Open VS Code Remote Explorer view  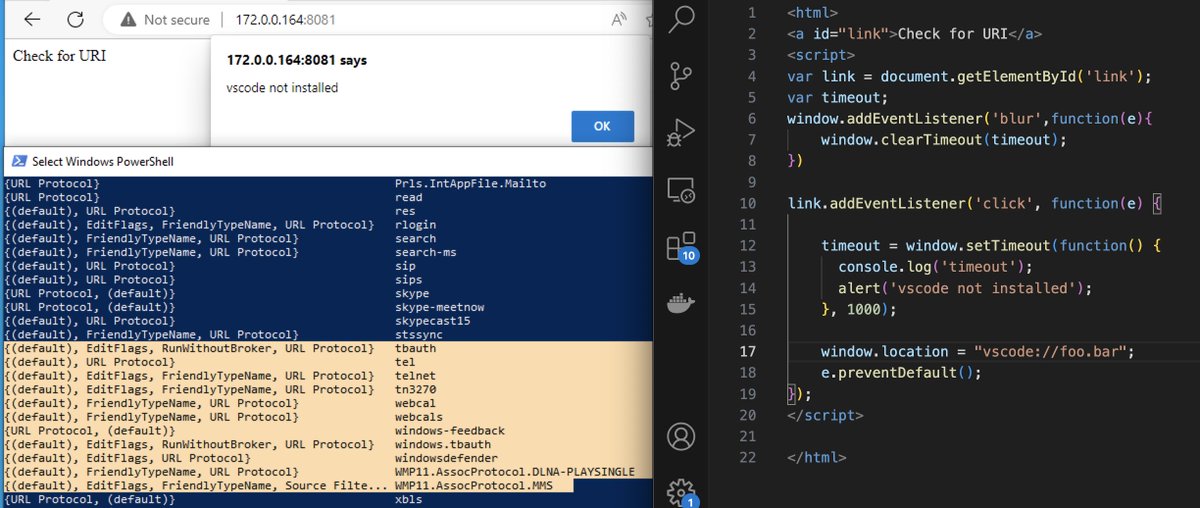coord(681,189)
